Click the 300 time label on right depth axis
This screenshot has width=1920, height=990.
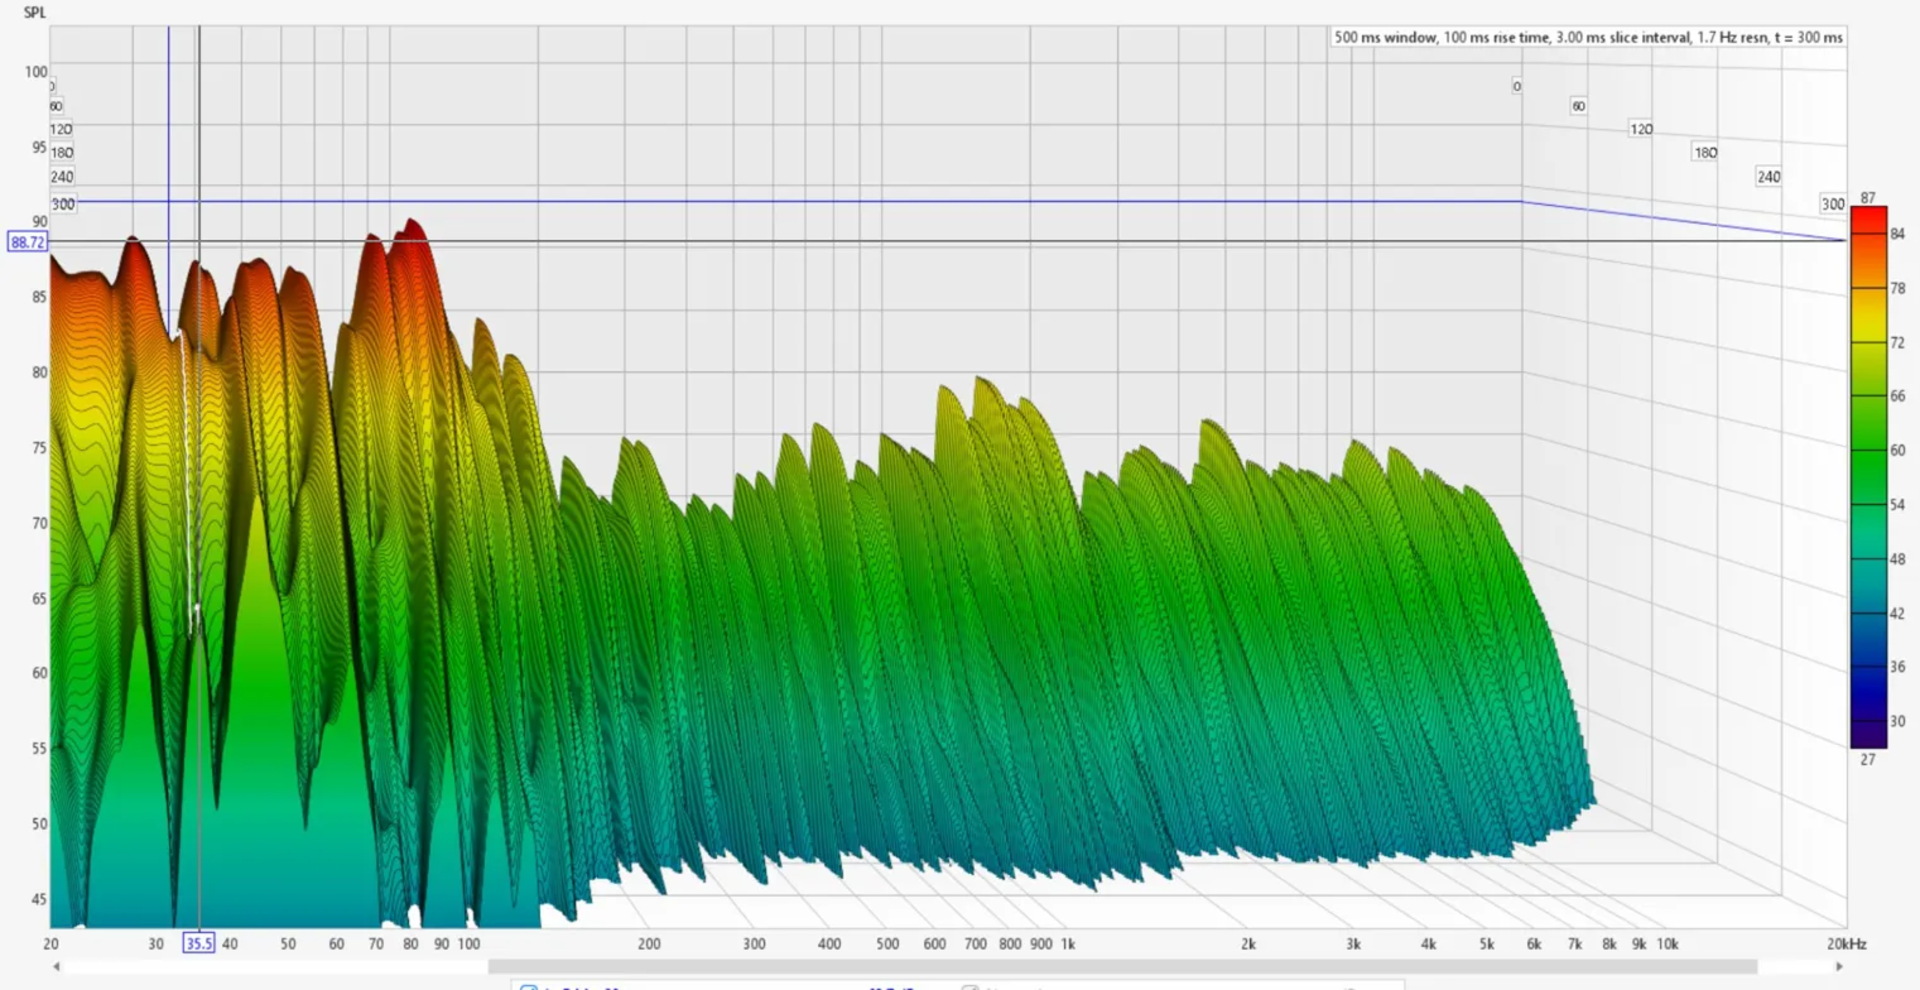point(1832,204)
